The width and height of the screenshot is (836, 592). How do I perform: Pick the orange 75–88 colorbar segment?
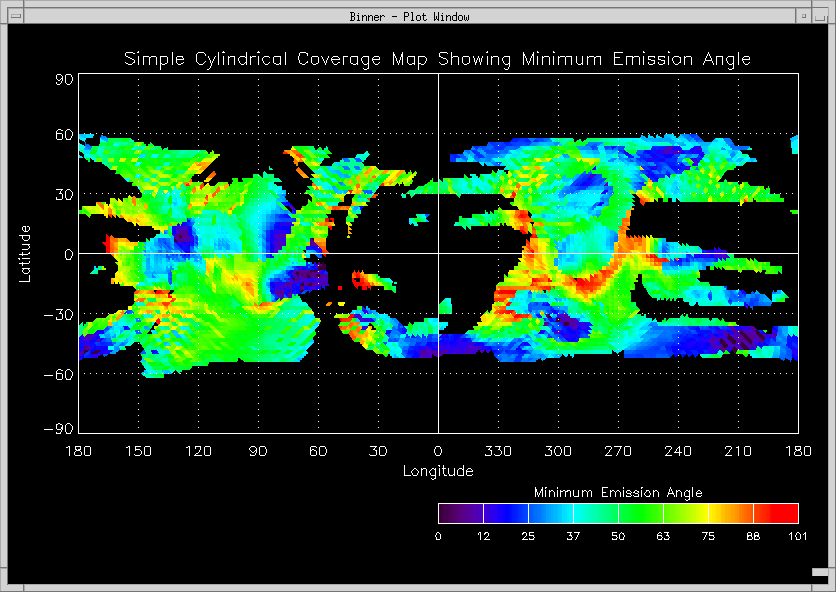click(x=730, y=514)
